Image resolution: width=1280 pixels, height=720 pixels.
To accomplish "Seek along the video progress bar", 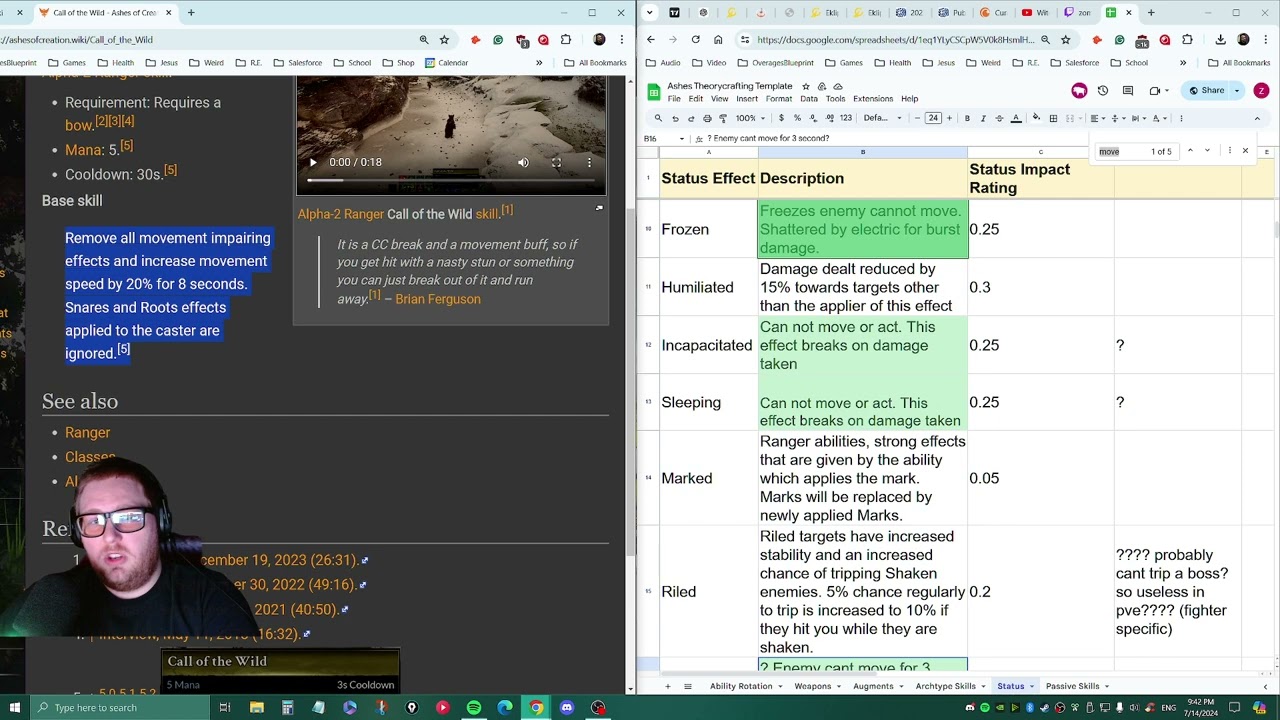I will pyautogui.click(x=450, y=181).
